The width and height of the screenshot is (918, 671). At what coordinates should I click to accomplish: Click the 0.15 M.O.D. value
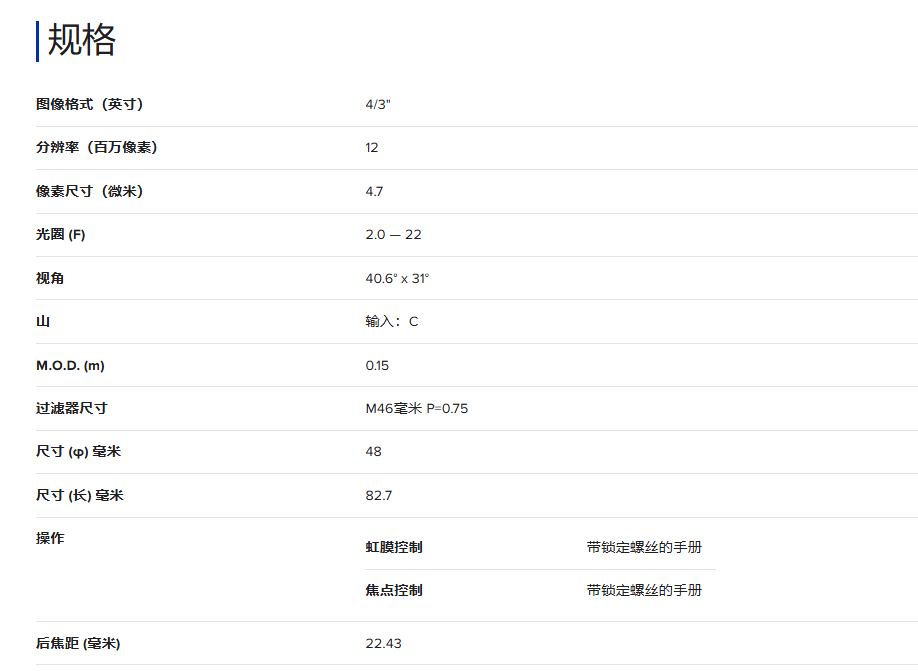(377, 366)
